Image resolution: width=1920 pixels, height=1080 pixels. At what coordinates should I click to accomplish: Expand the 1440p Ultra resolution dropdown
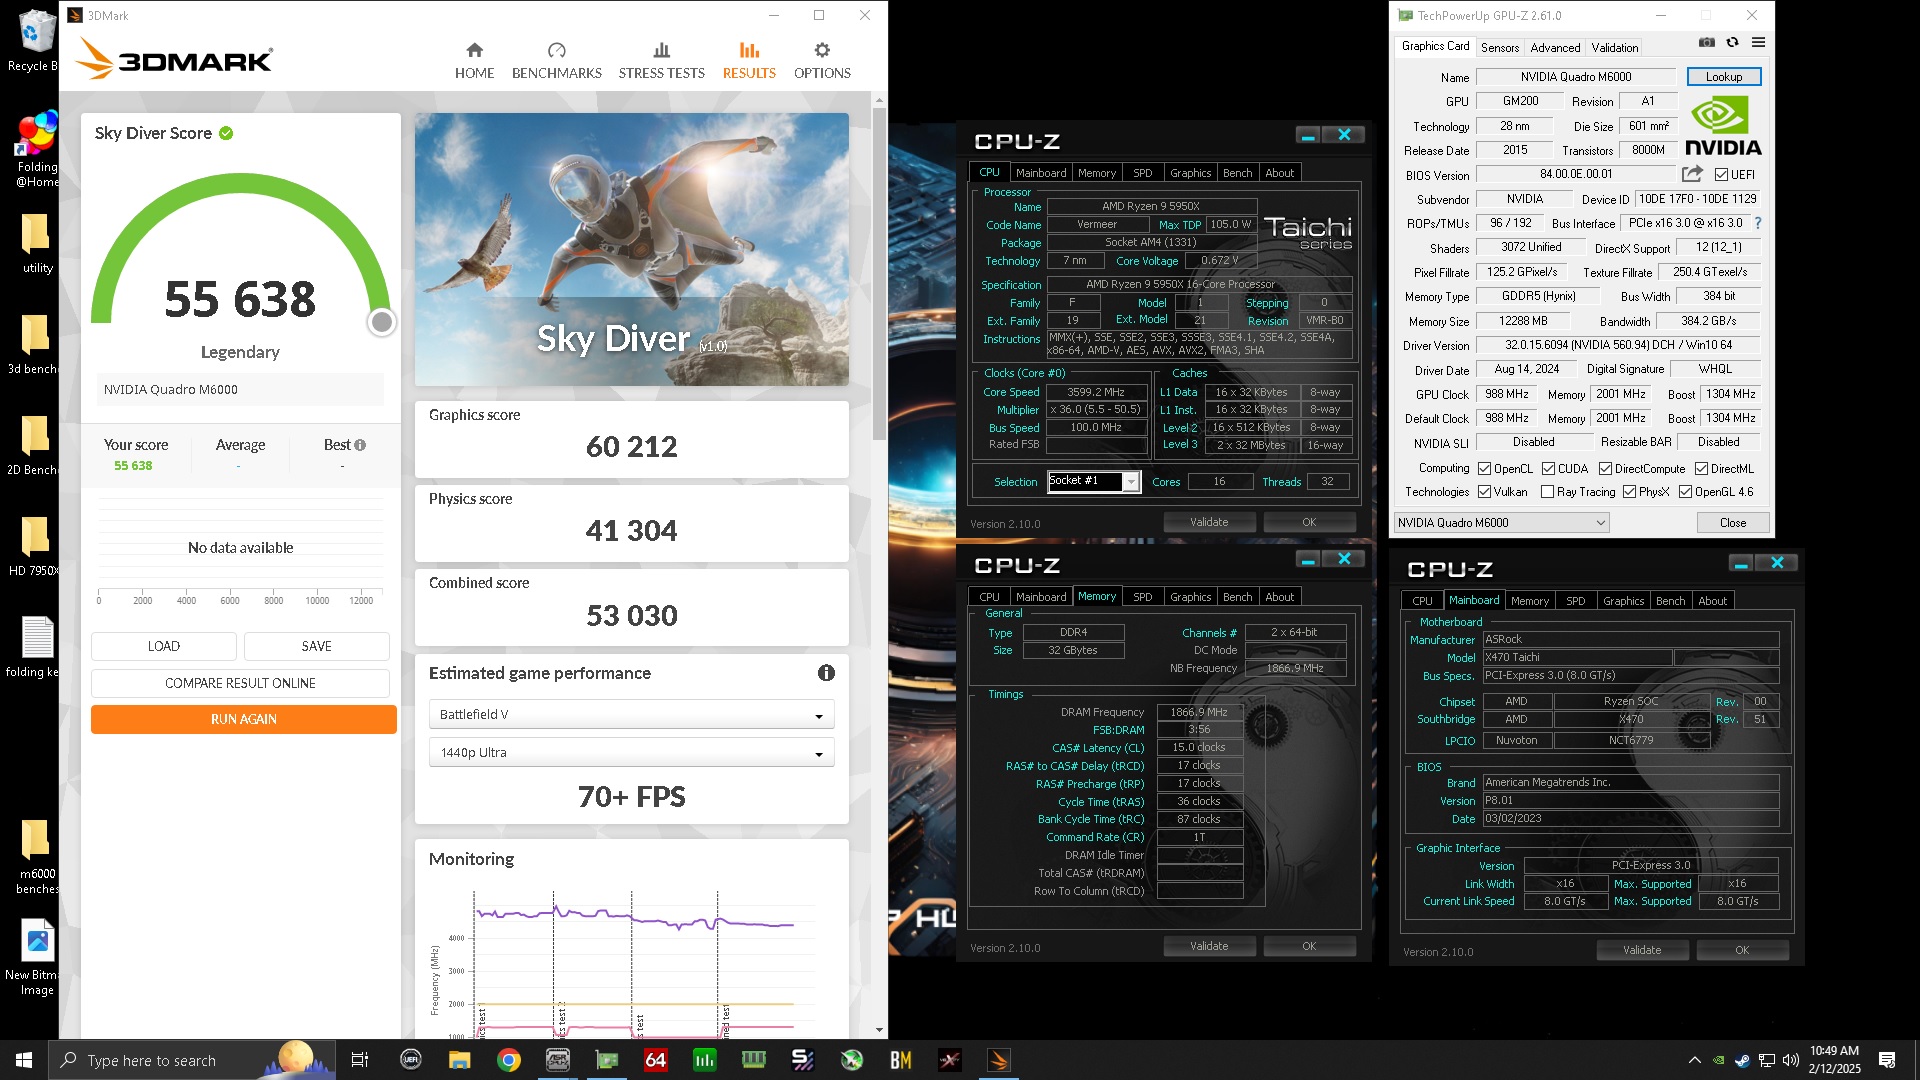click(x=632, y=753)
